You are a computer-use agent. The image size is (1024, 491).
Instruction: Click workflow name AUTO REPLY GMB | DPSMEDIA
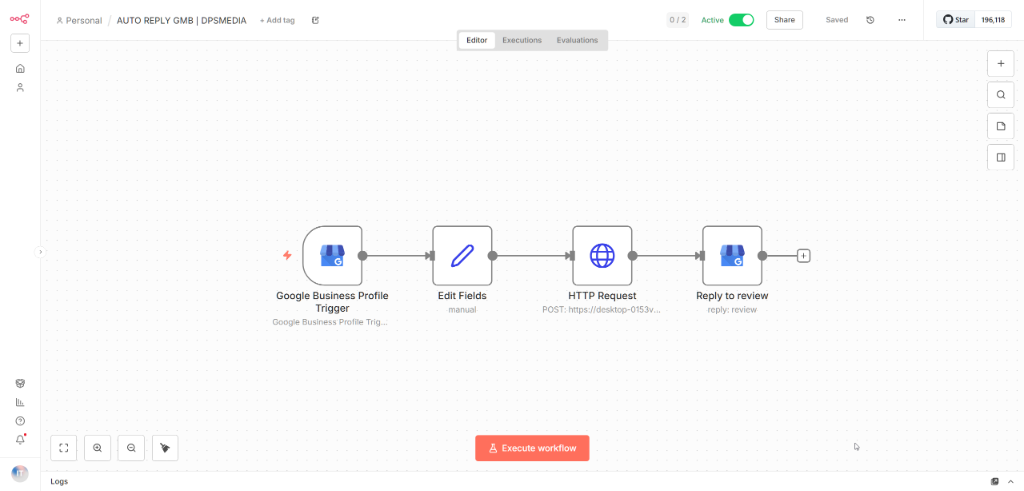tap(182, 20)
